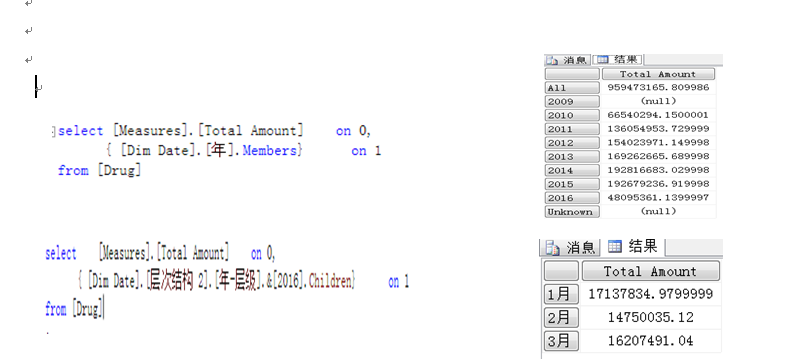Click the 'from [Drug]' line under the Children query
This screenshot has width=791, height=363.
[74, 309]
